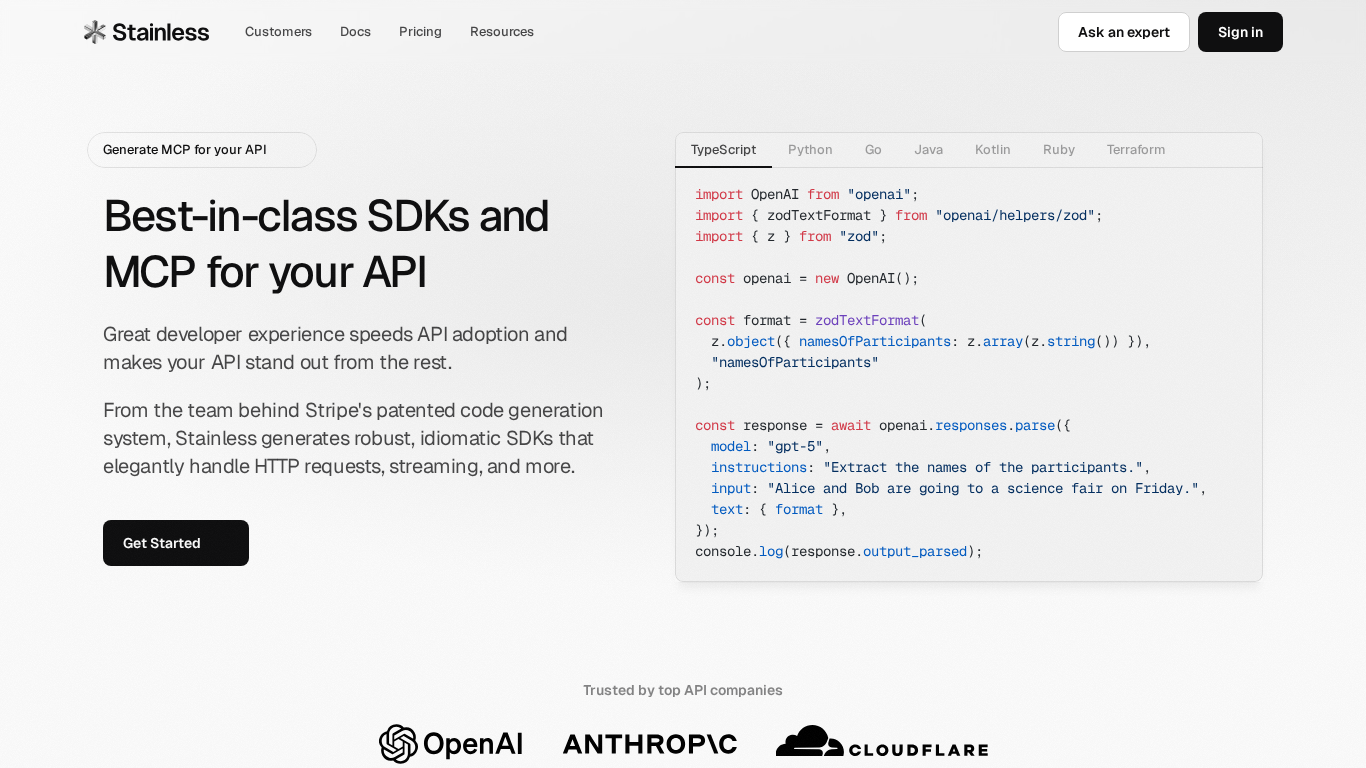This screenshot has height=768, width=1366.
Task: Switch to the Go code tab
Action: point(873,150)
